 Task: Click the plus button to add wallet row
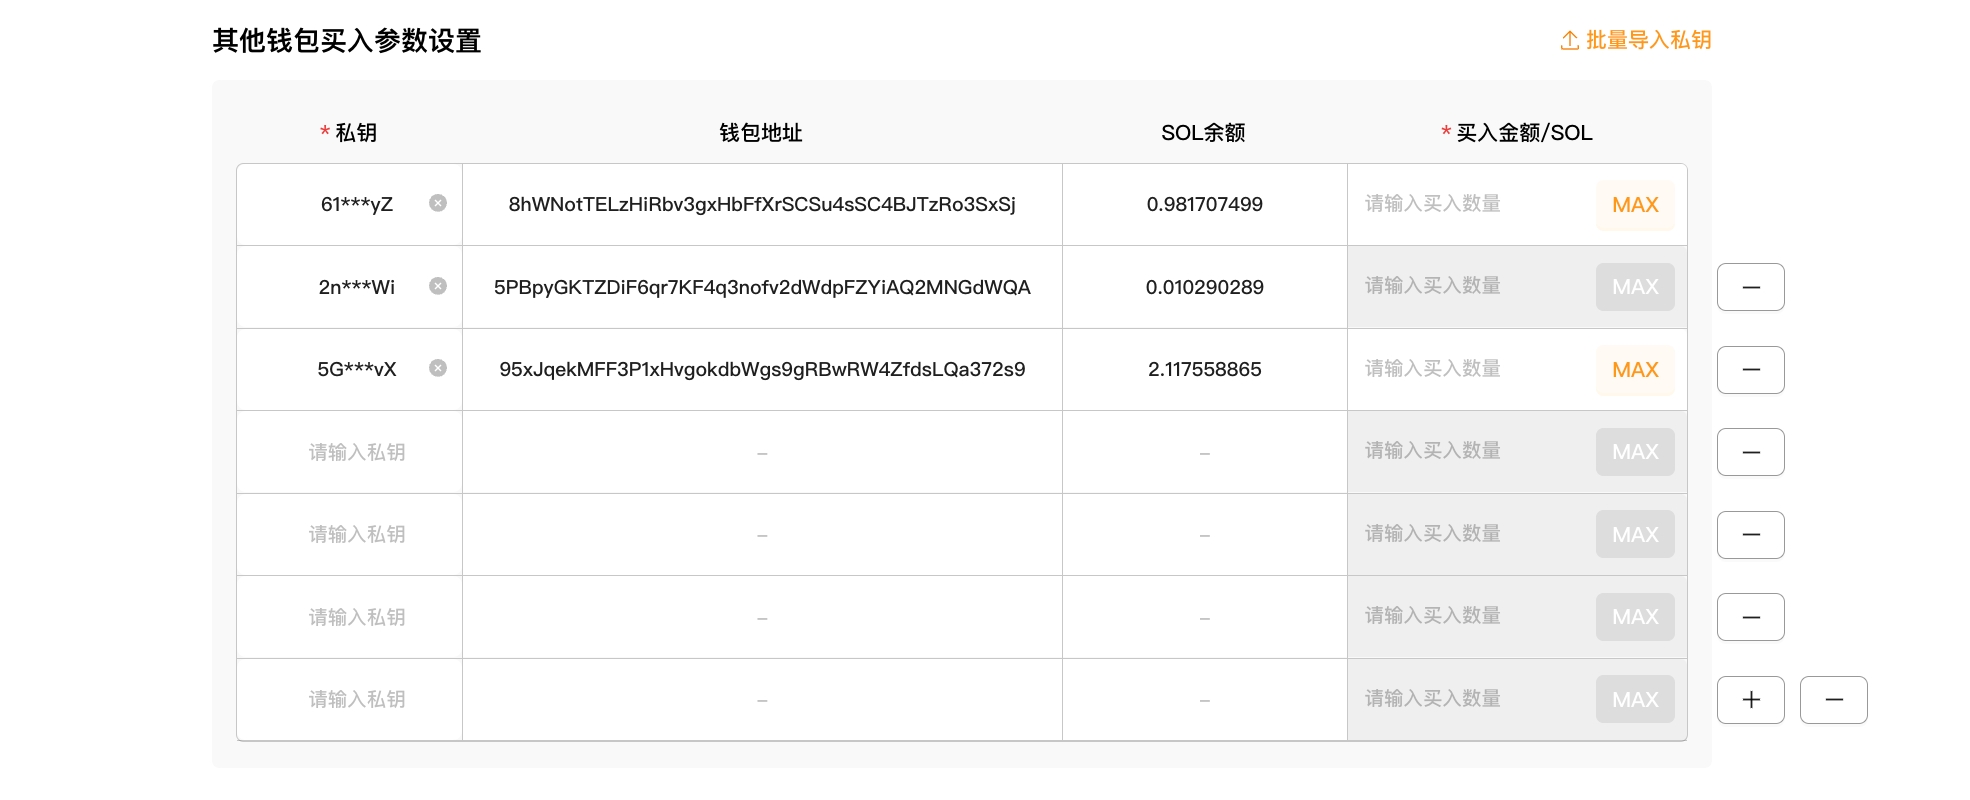1750,700
